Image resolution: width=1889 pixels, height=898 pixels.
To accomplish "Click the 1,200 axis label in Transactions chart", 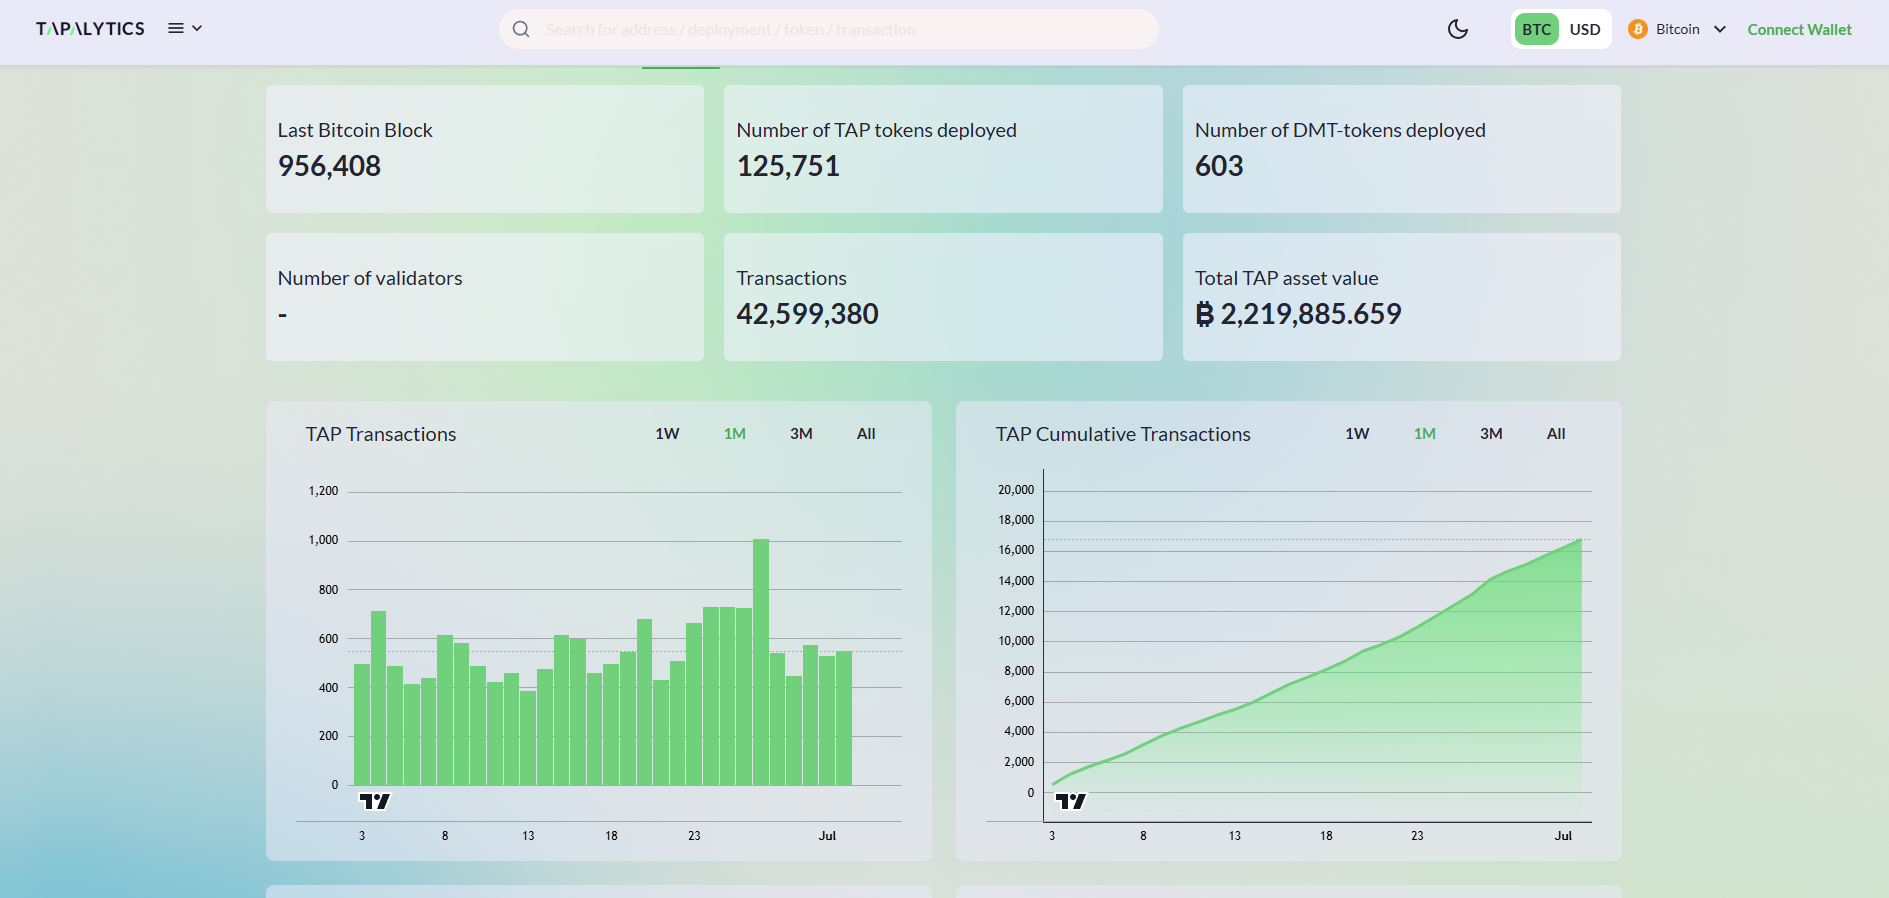I will [x=323, y=491].
